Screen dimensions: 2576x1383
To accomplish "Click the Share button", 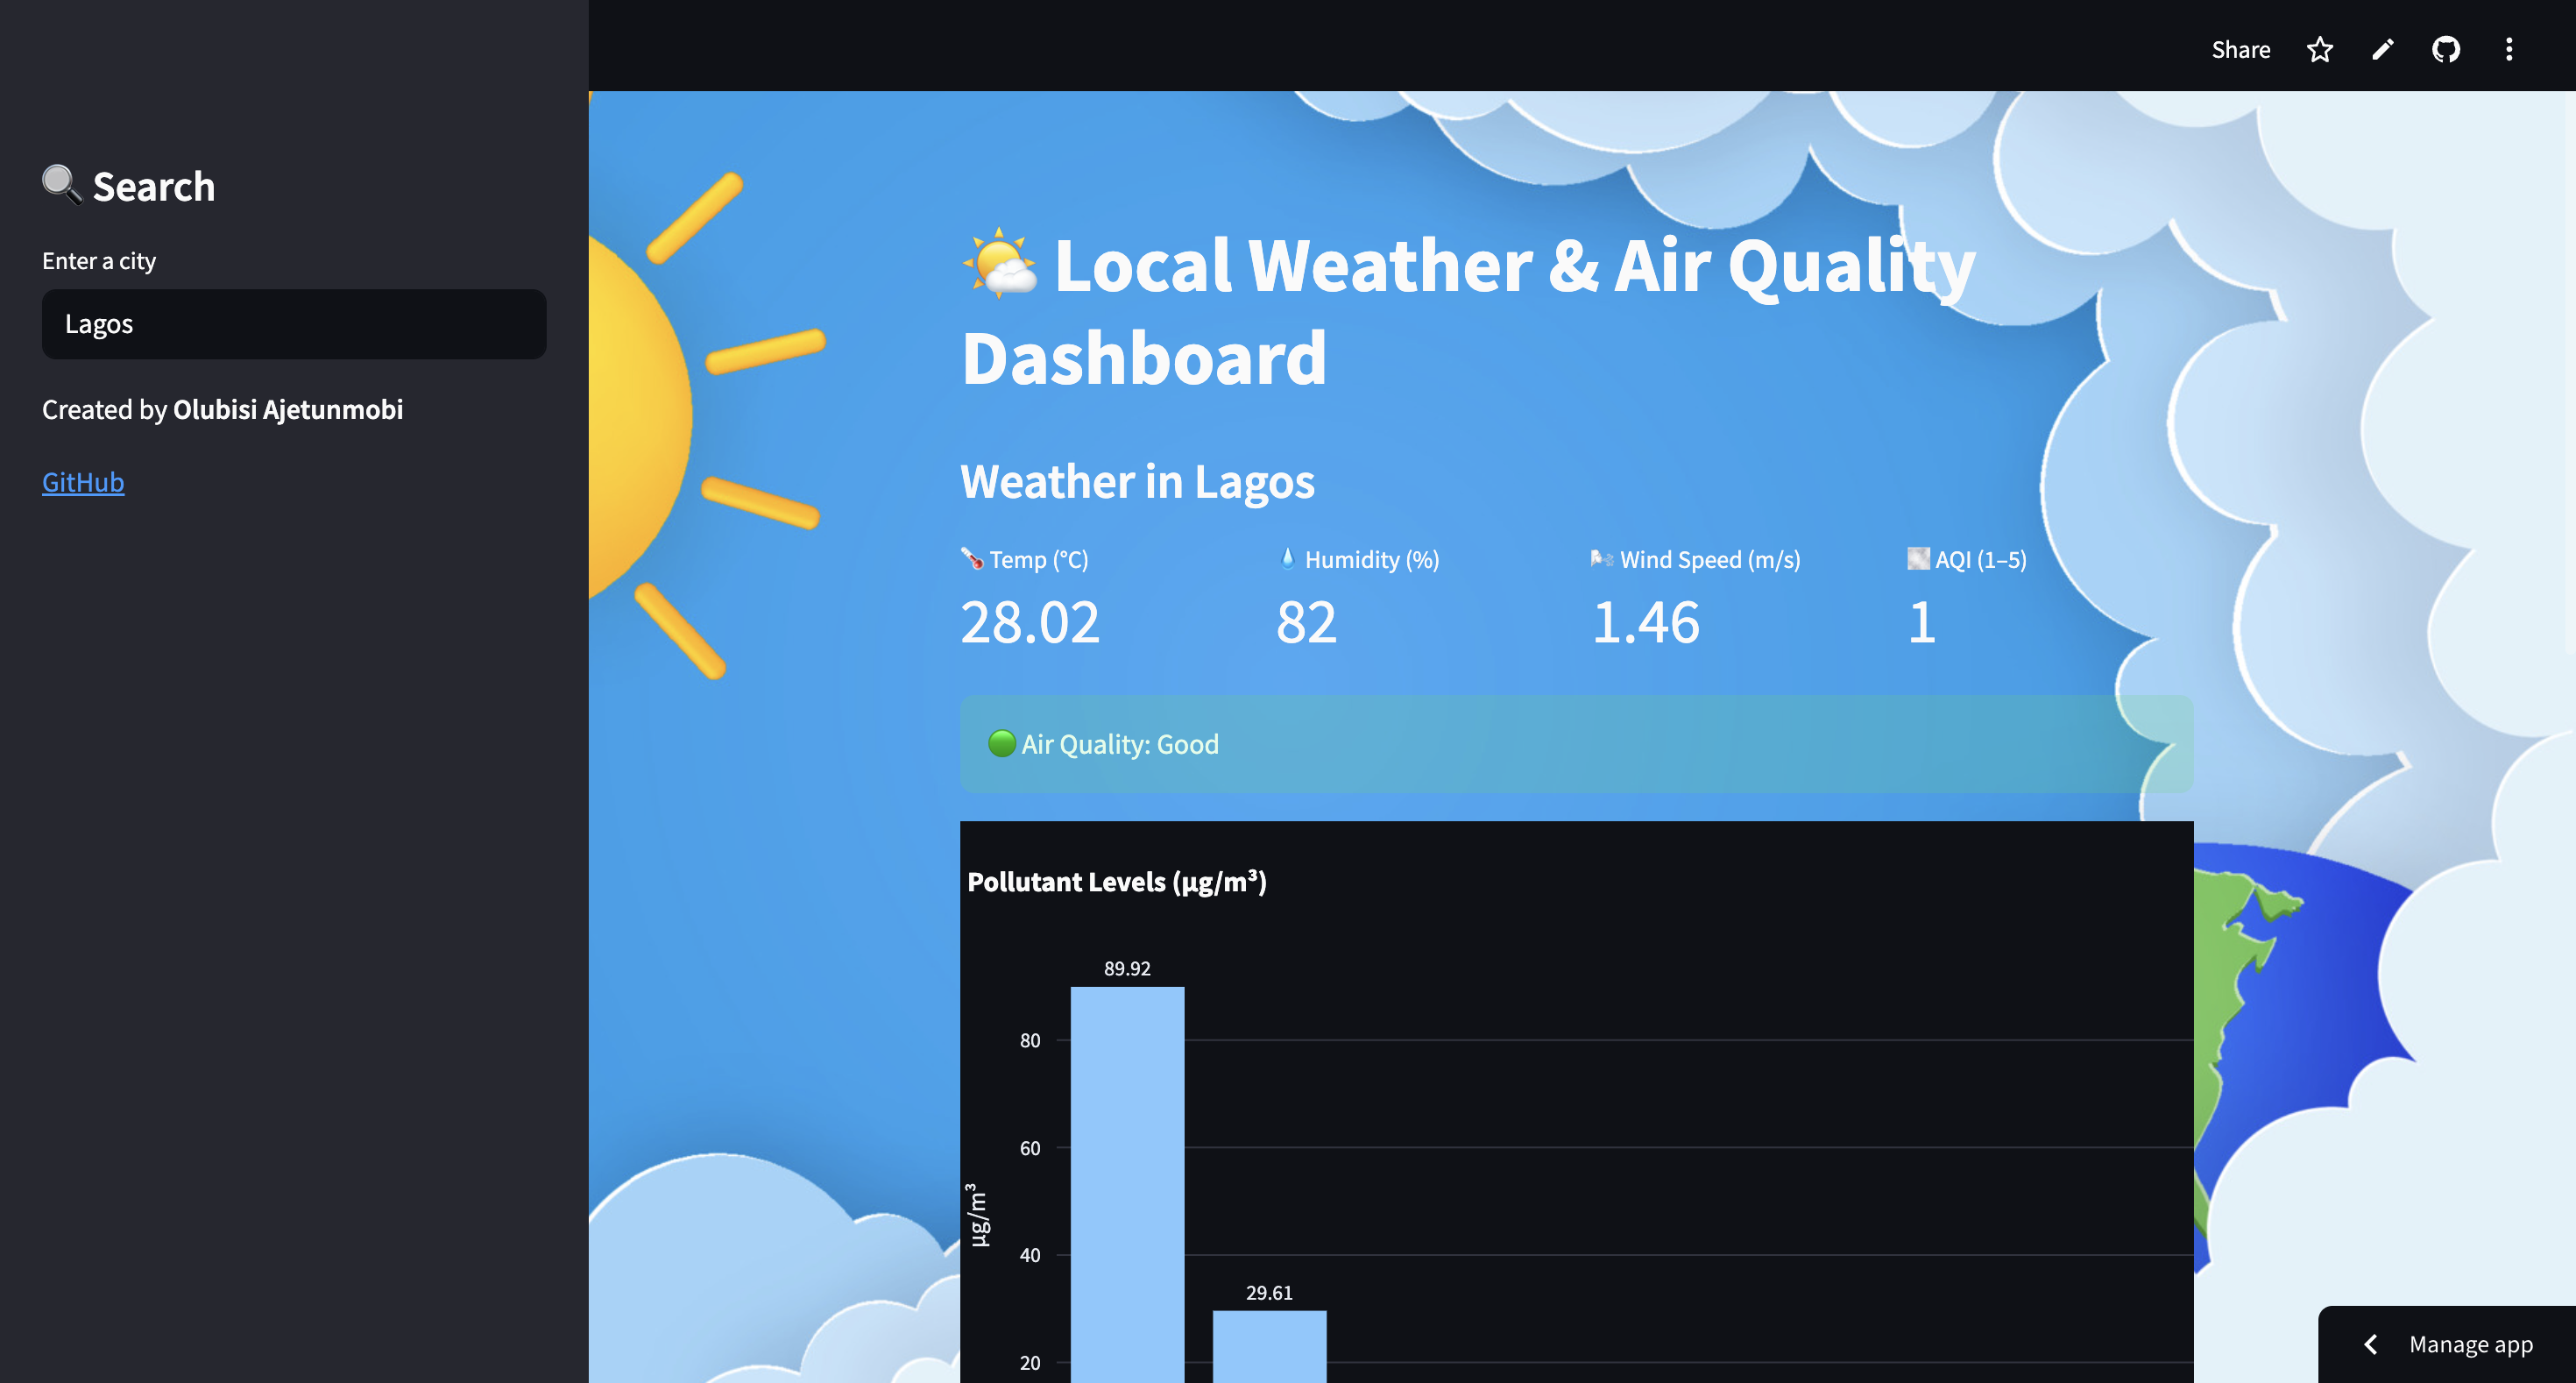I will [x=2240, y=50].
